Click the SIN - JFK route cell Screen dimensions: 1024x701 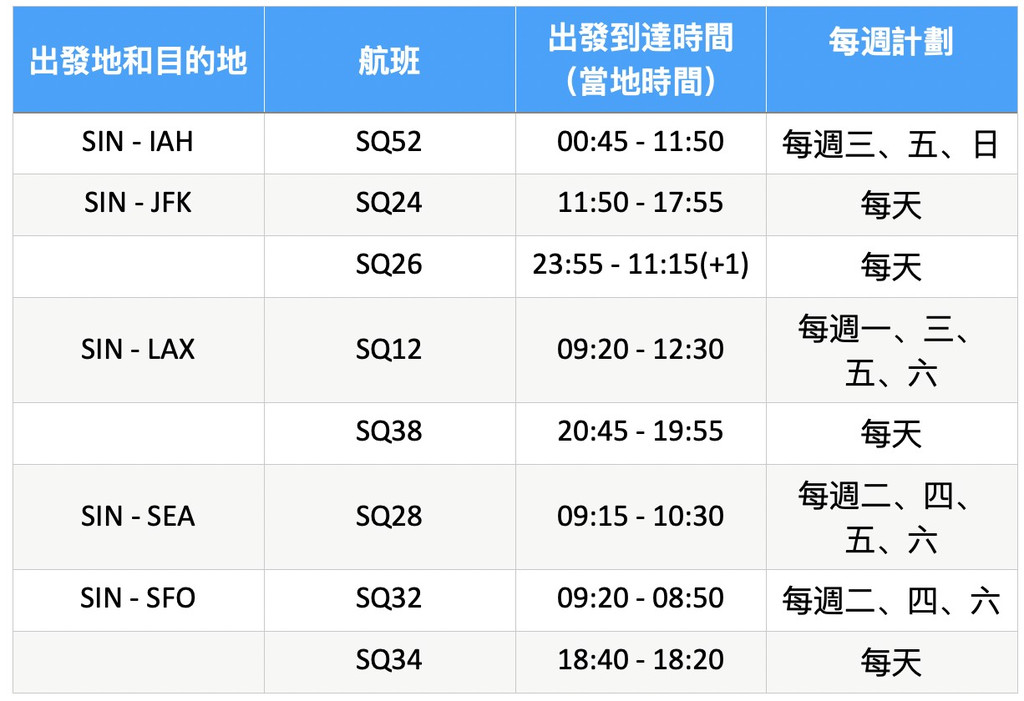138,203
